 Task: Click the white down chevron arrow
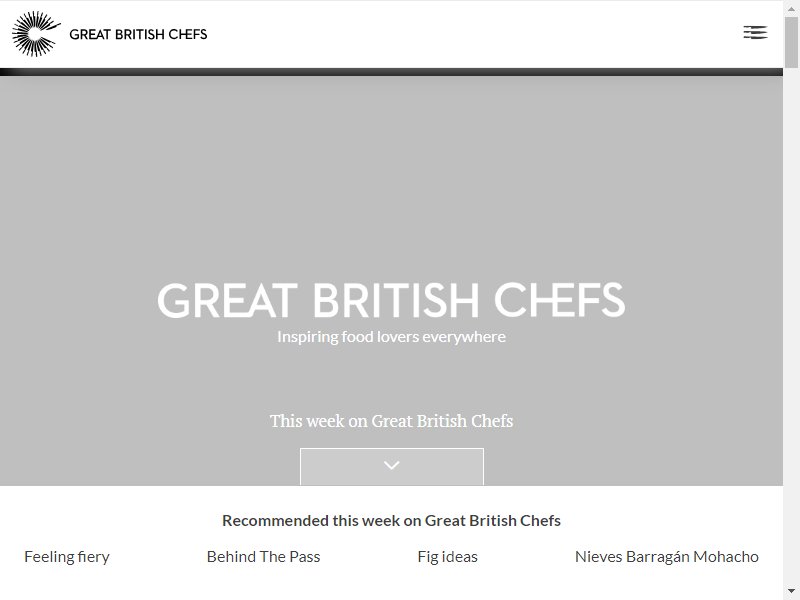click(x=391, y=465)
